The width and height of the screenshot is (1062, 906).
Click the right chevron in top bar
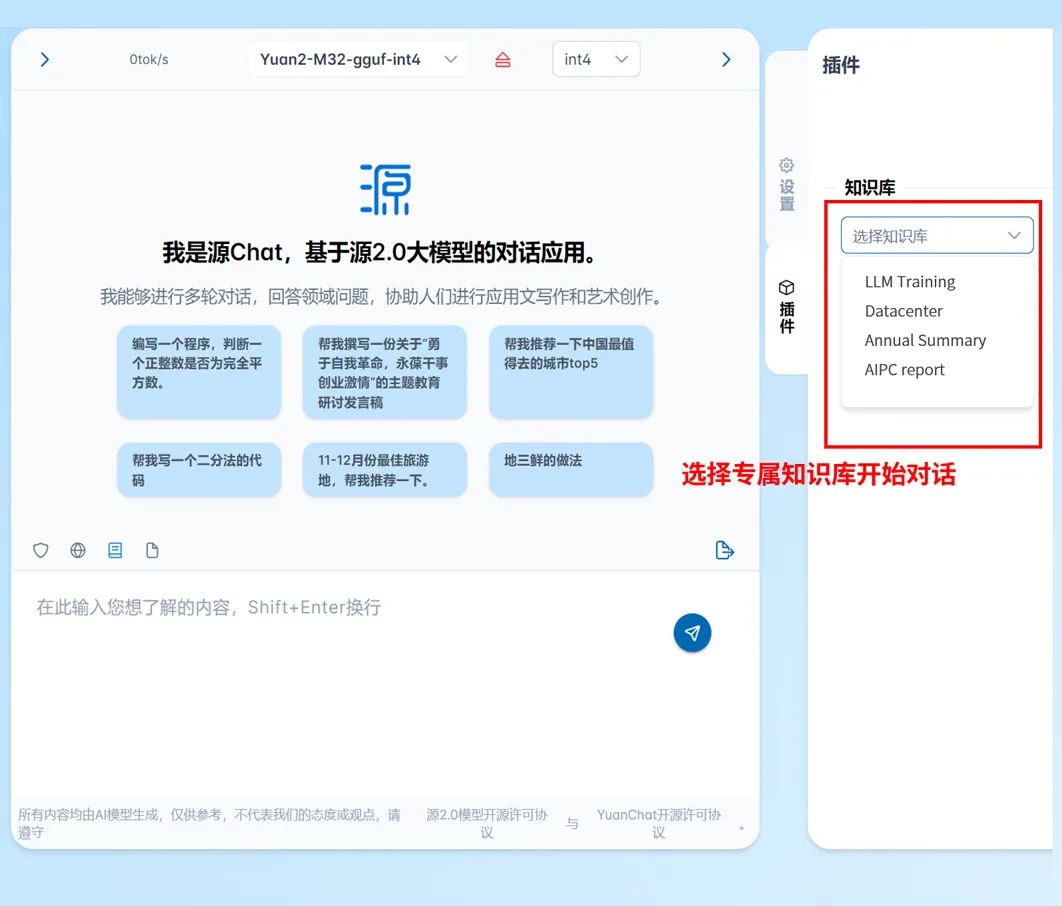pyautogui.click(x=726, y=60)
